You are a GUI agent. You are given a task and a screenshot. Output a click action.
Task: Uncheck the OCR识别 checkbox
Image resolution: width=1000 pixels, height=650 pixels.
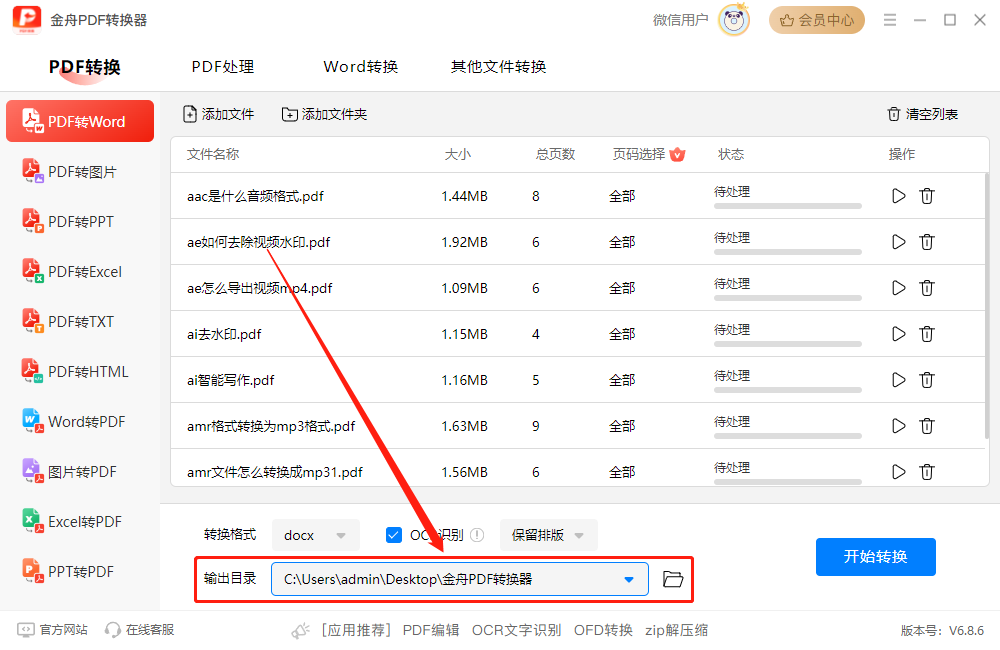click(393, 535)
